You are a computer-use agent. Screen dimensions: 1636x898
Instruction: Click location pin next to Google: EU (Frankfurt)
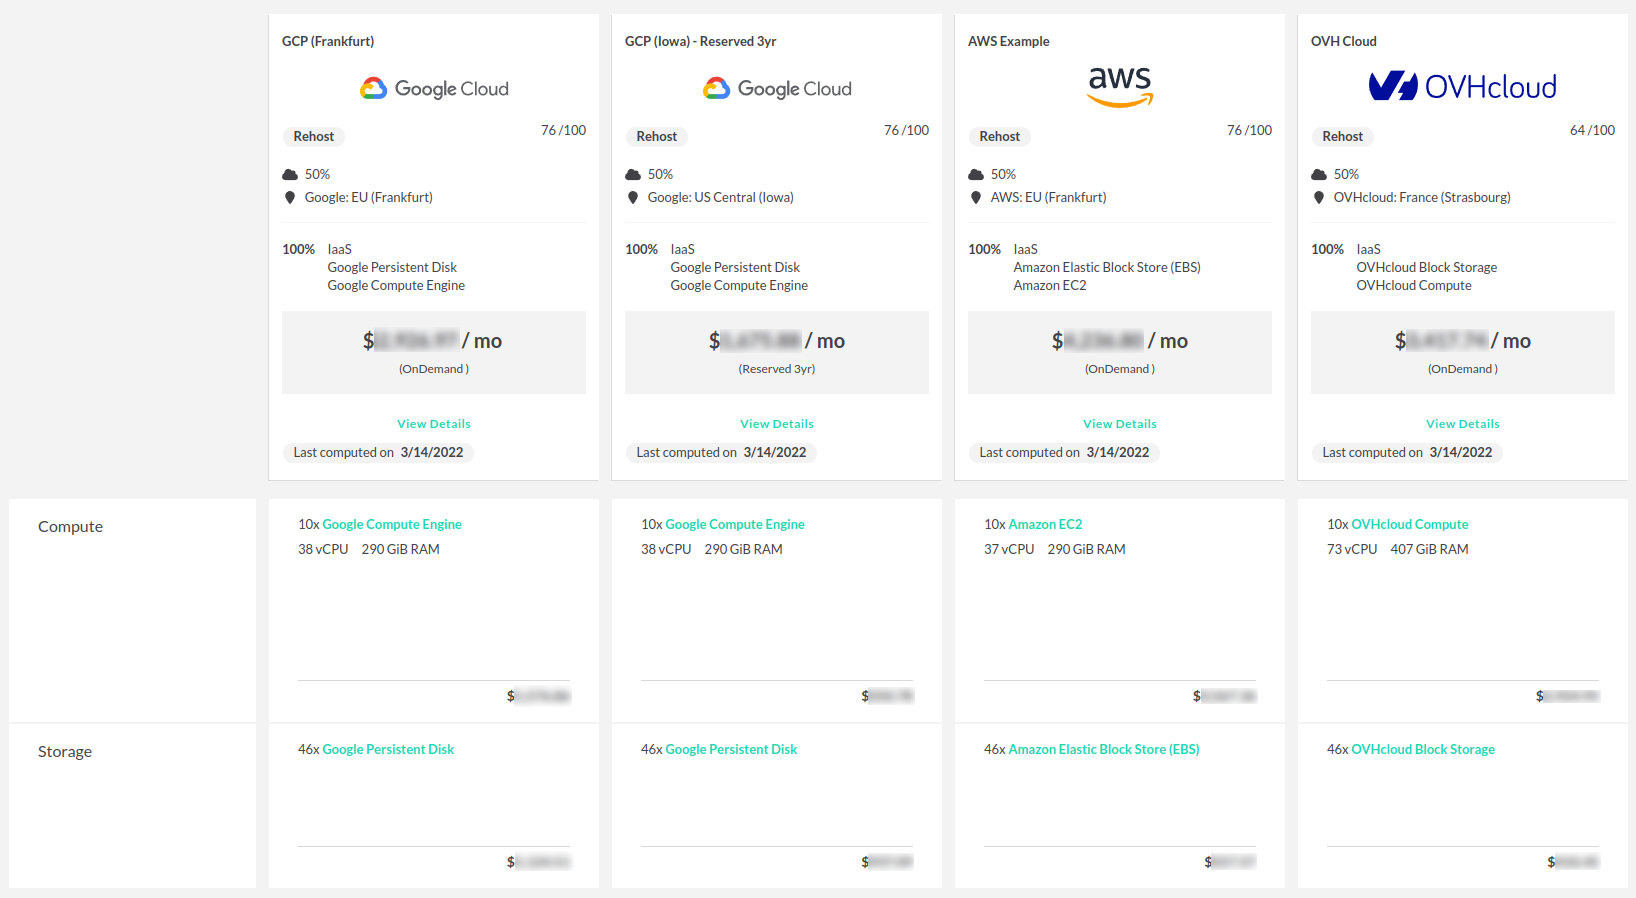tap(290, 197)
